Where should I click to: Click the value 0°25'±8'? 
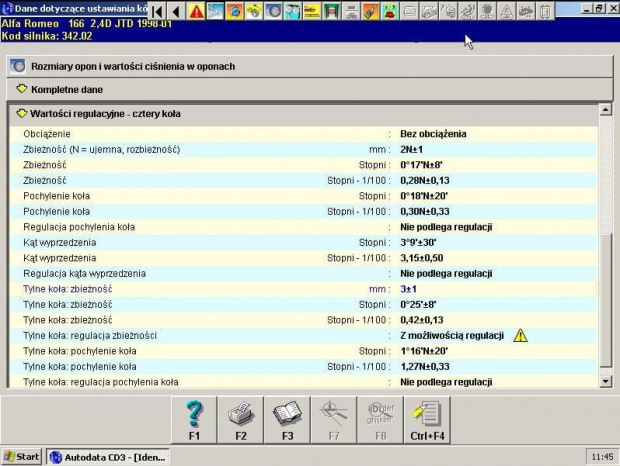tap(418, 304)
